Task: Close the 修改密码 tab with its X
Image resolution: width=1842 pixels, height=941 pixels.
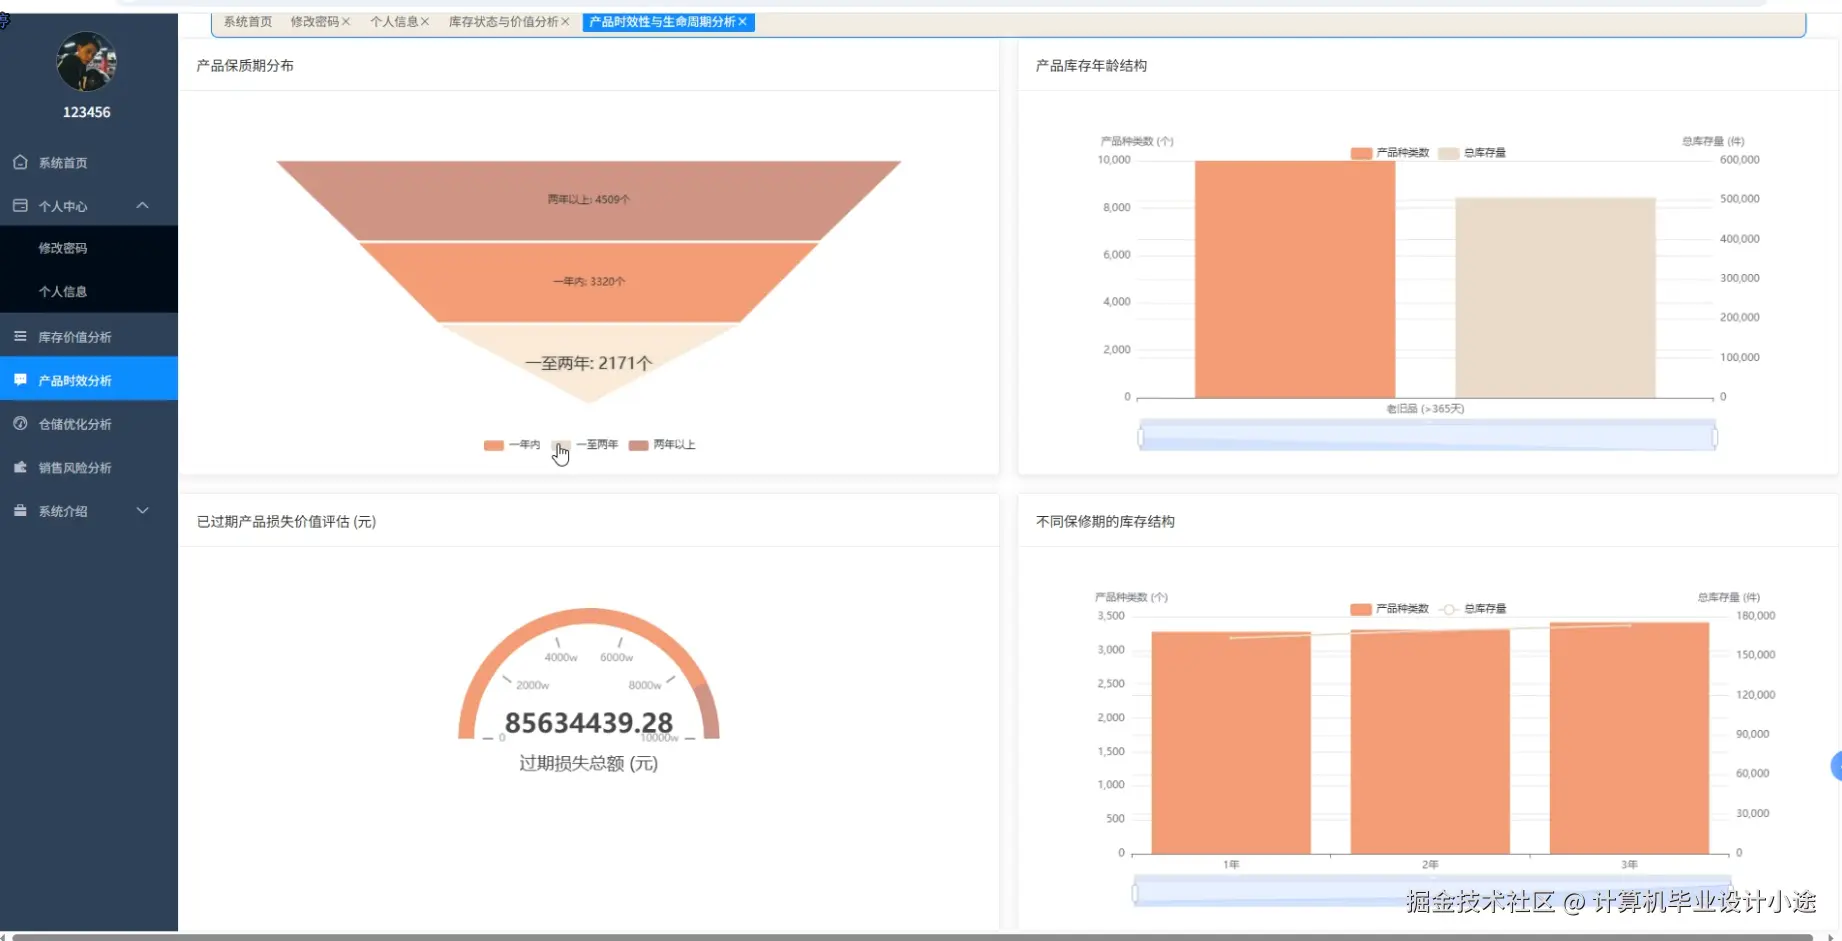Action: [346, 22]
